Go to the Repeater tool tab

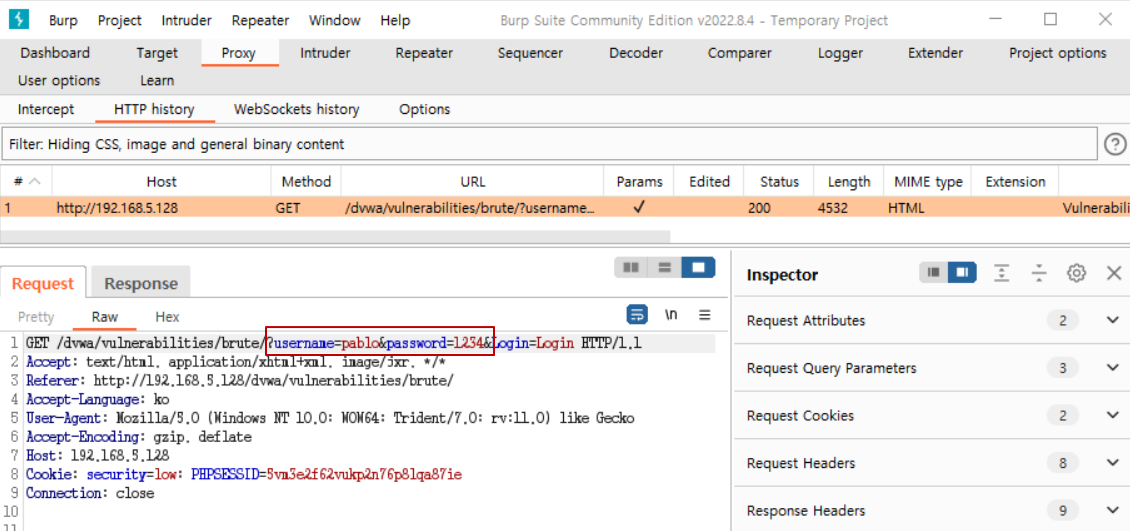[424, 53]
